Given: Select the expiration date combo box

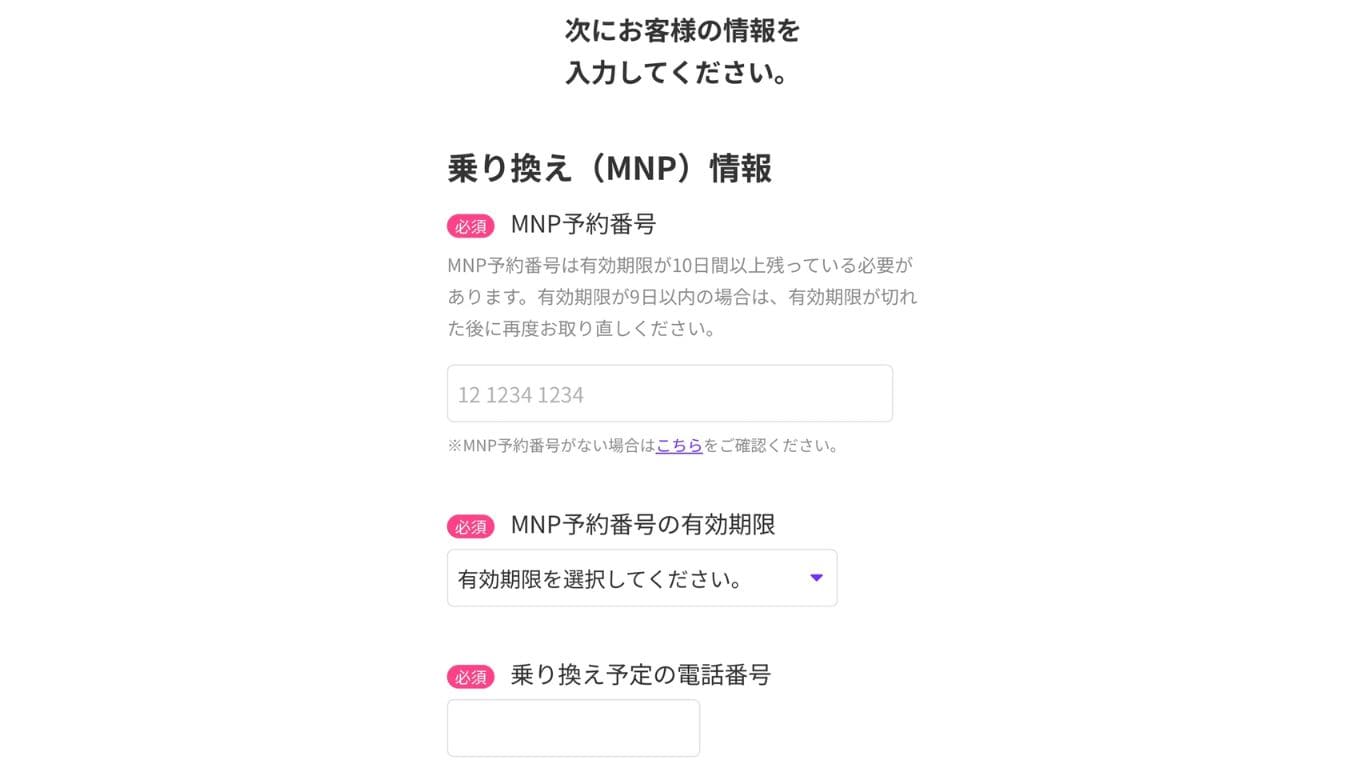Looking at the screenshot, I should (x=641, y=577).
